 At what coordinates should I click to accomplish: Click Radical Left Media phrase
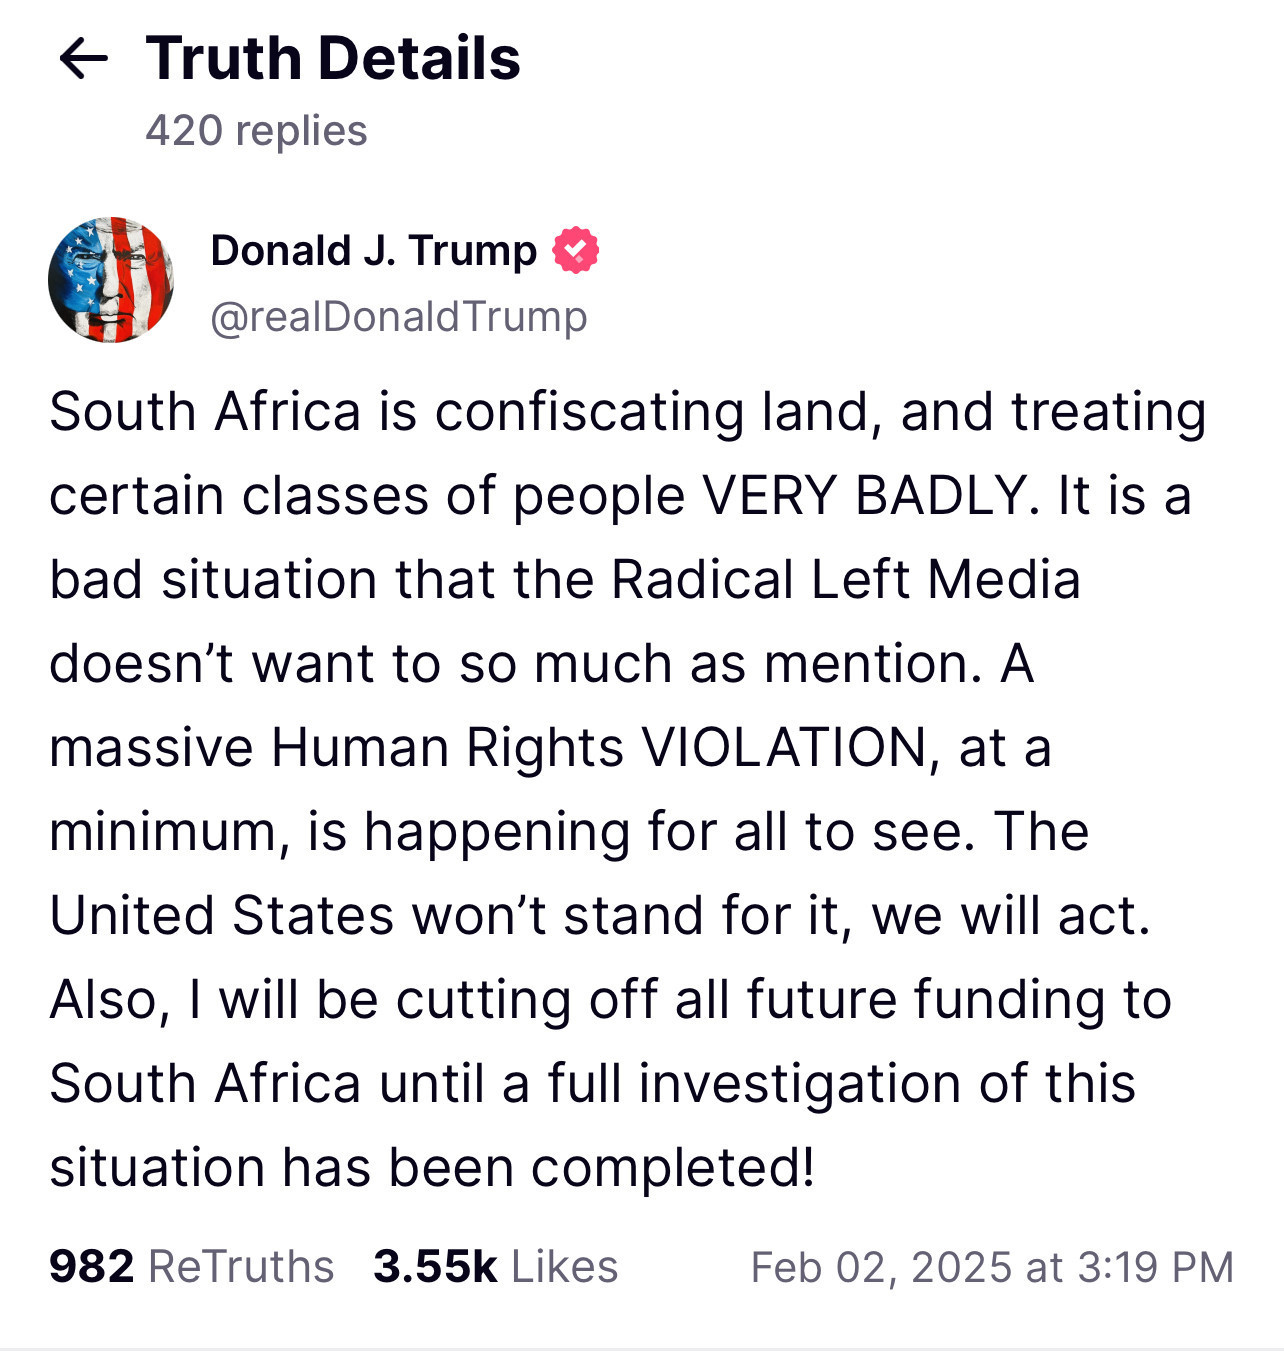click(846, 579)
